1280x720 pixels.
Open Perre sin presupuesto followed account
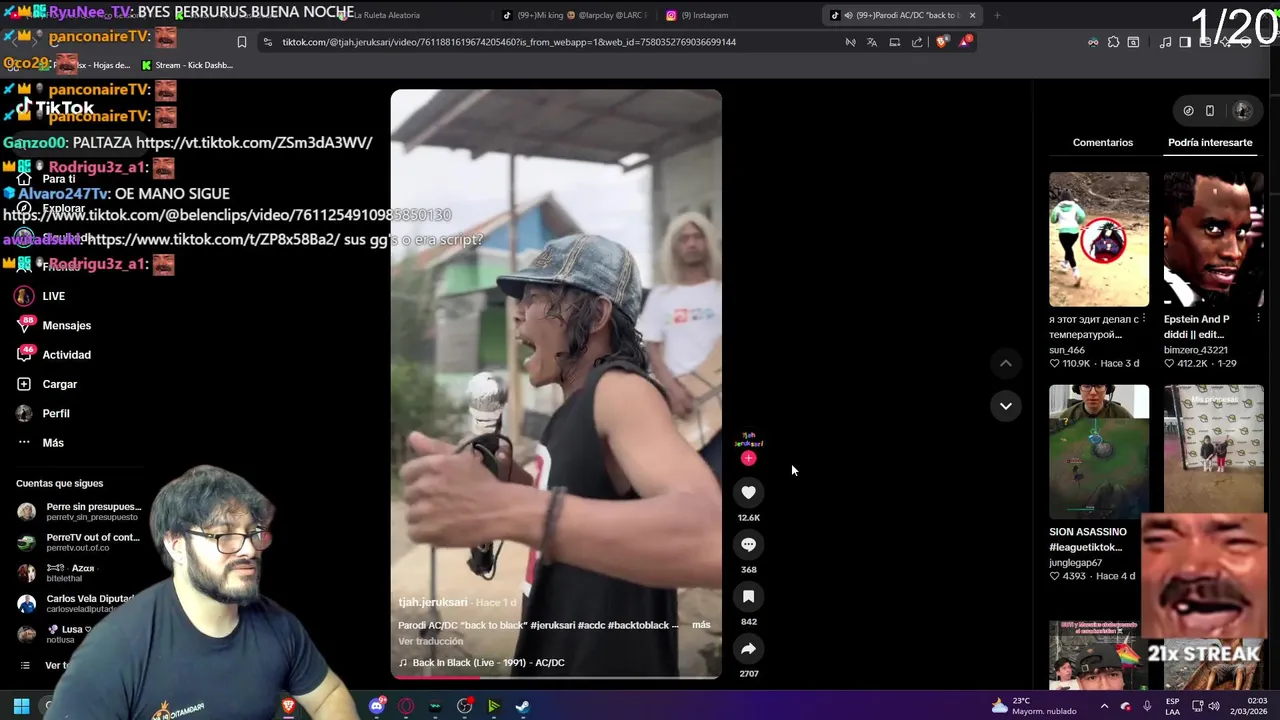pyautogui.click(x=80, y=512)
